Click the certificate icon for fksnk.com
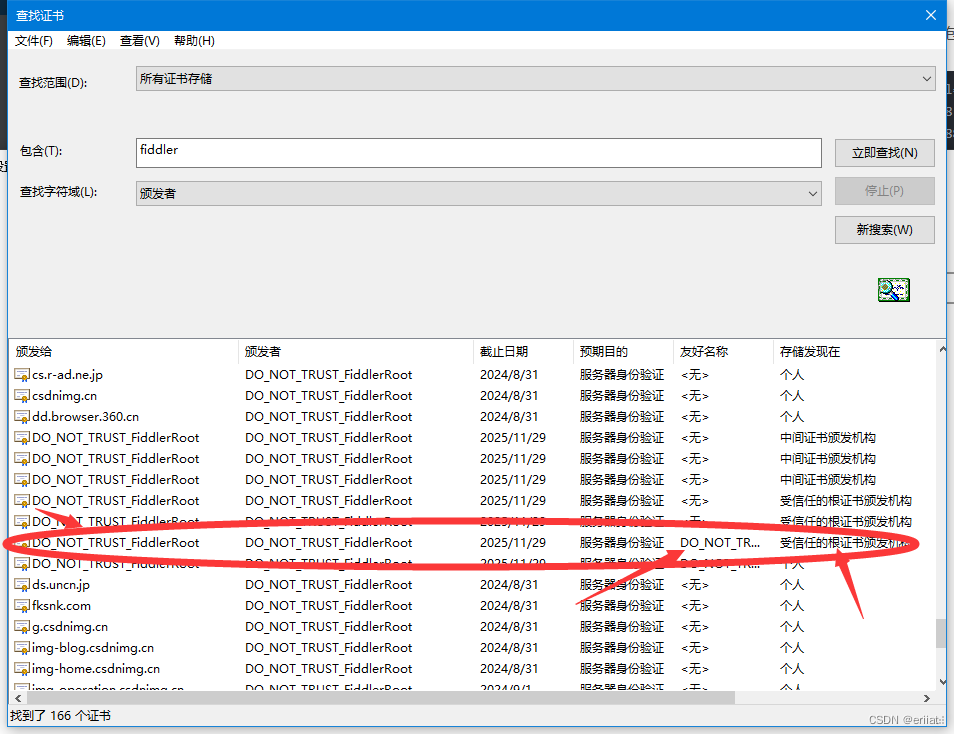The height and width of the screenshot is (734, 954). tap(22, 606)
